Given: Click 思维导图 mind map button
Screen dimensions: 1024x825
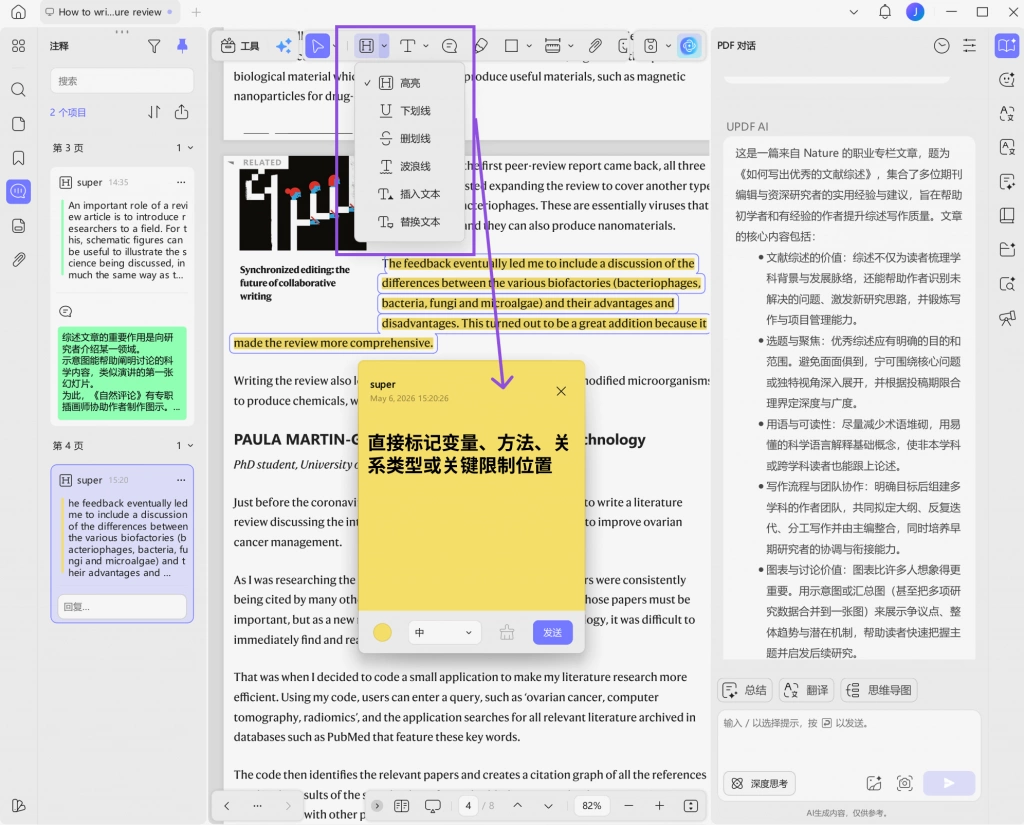Looking at the screenshot, I should pyautogui.click(x=878, y=690).
